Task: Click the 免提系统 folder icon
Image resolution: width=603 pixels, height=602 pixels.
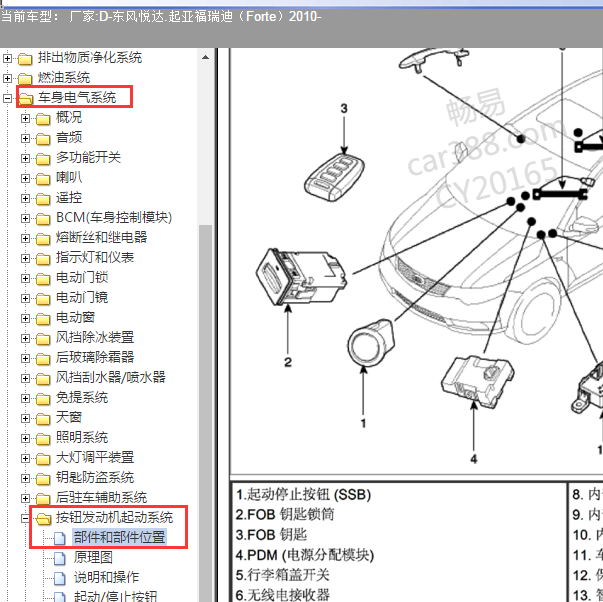Action: (43, 399)
